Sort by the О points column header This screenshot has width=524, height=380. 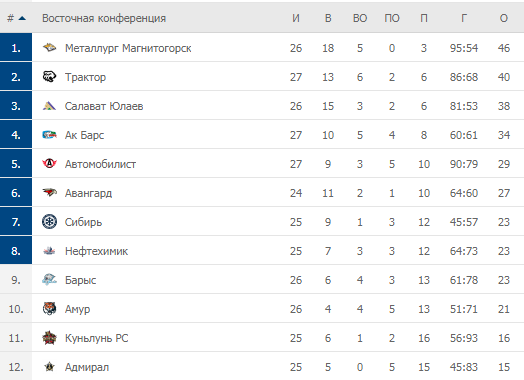pos(504,18)
